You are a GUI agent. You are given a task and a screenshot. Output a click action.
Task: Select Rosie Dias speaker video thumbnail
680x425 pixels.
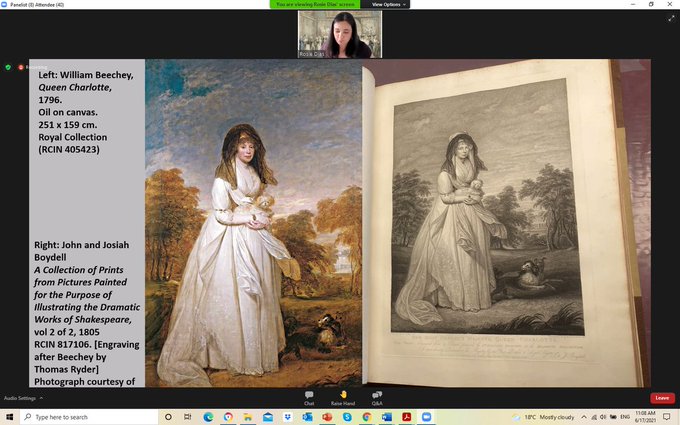pos(340,34)
